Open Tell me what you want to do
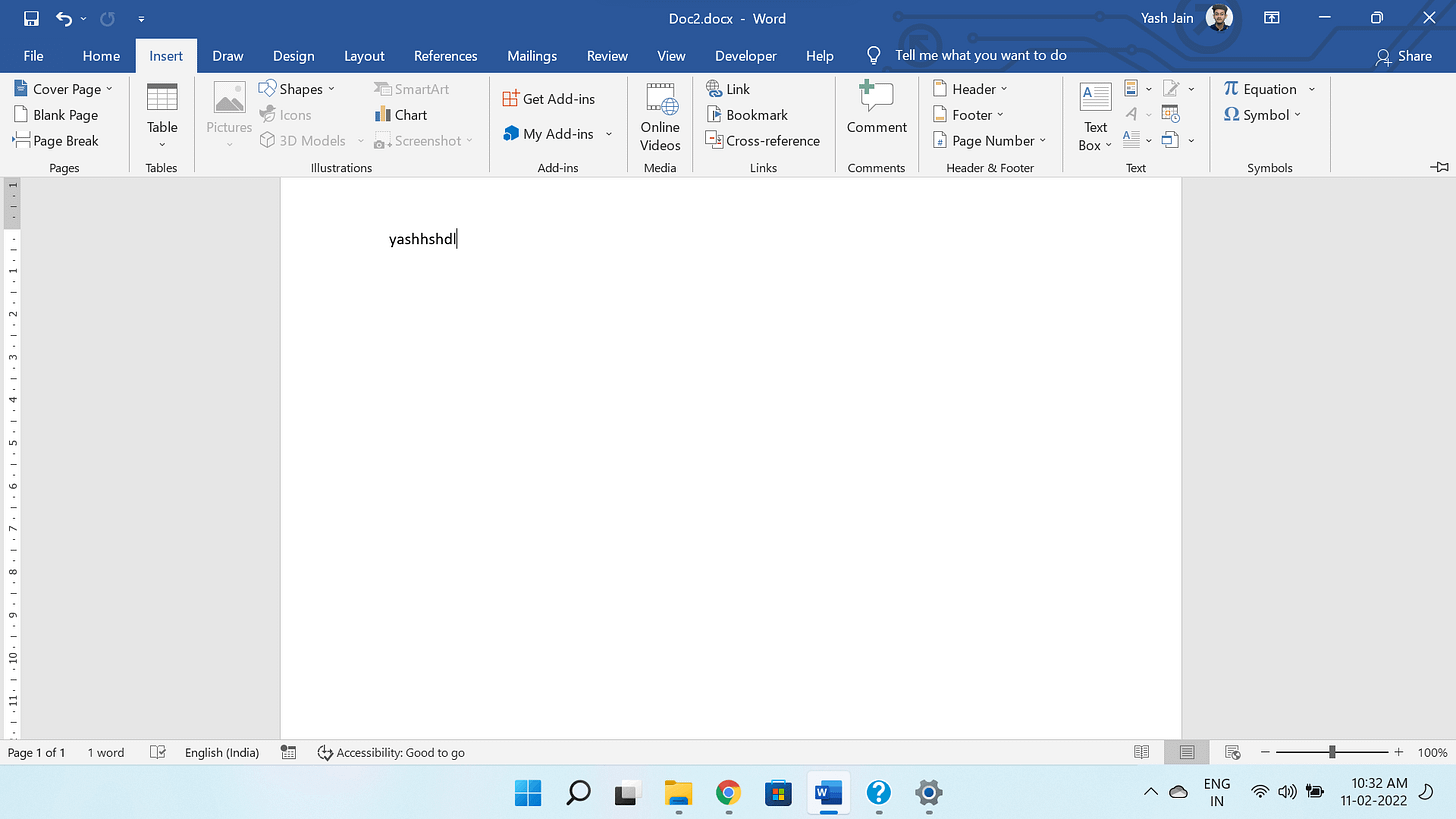 coord(981,55)
